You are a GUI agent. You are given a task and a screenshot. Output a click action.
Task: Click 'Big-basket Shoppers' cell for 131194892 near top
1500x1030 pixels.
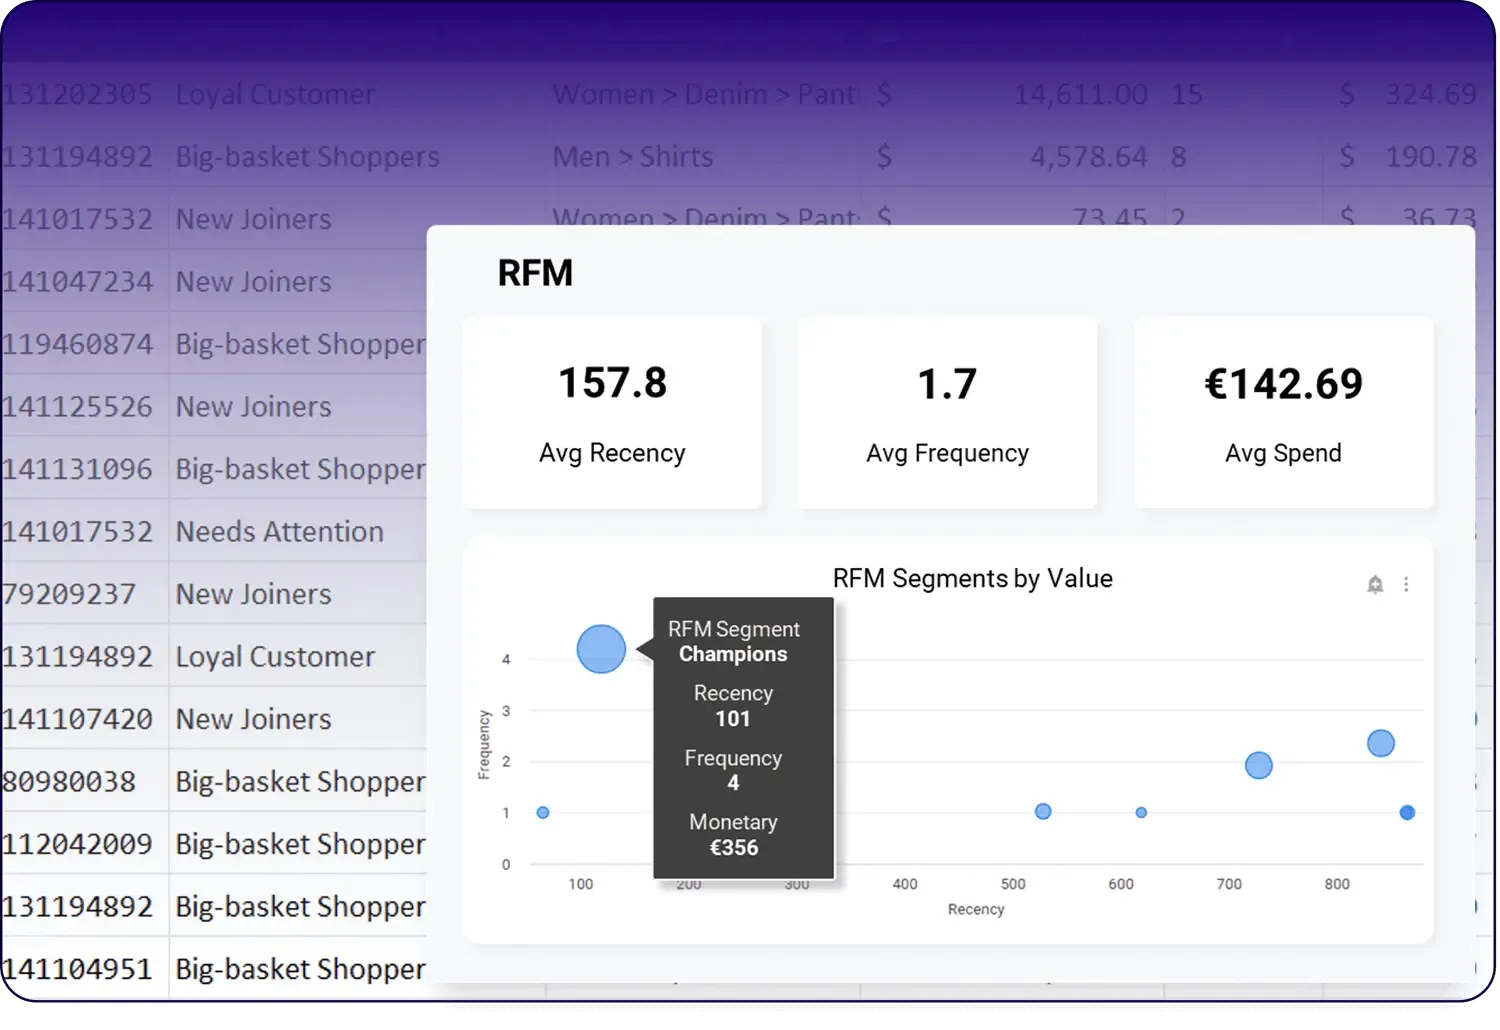click(x=308, y=157)
